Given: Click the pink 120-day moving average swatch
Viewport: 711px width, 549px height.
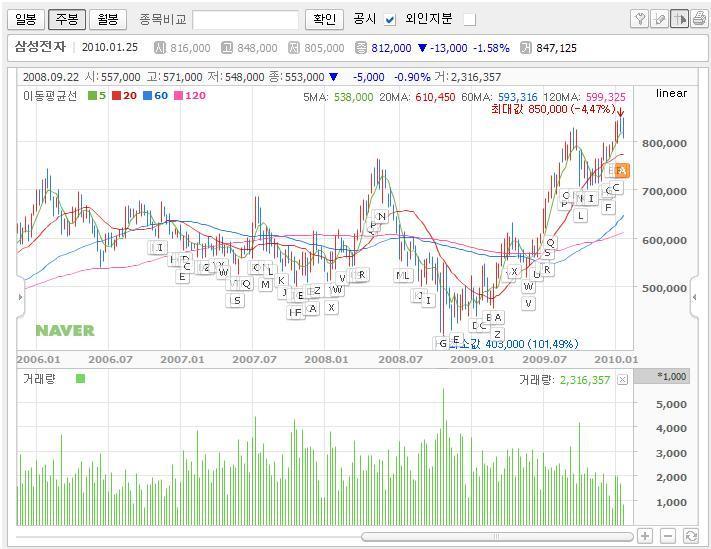Looking at the screenshot, I should pyautogui.click(x=179, y=96).
